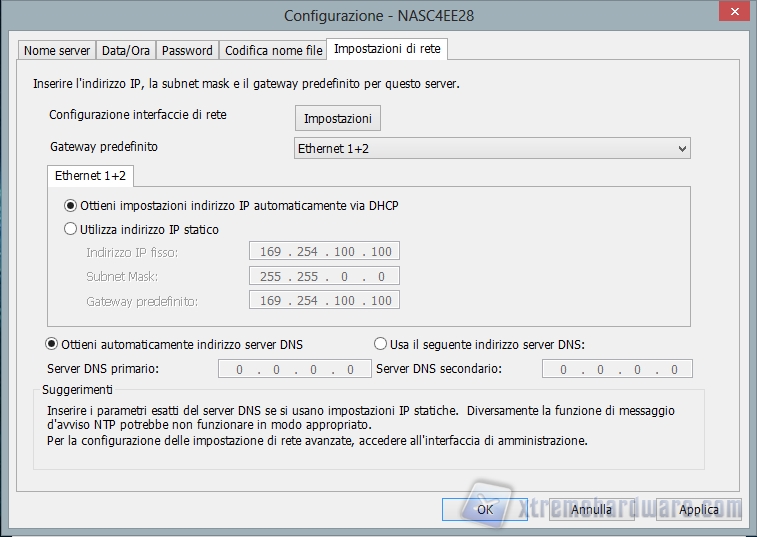Expand the Gateway predefinito dropdown

pos(492,148)
